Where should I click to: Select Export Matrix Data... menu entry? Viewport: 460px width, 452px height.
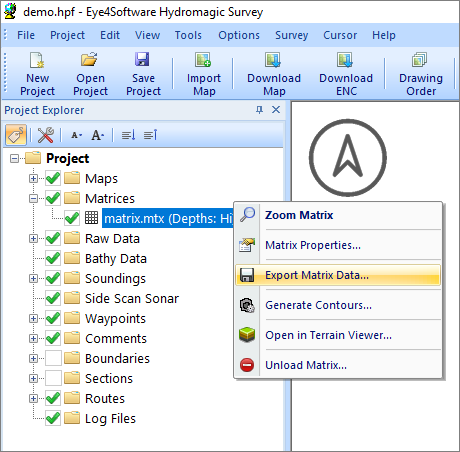(x=338, y=275)
